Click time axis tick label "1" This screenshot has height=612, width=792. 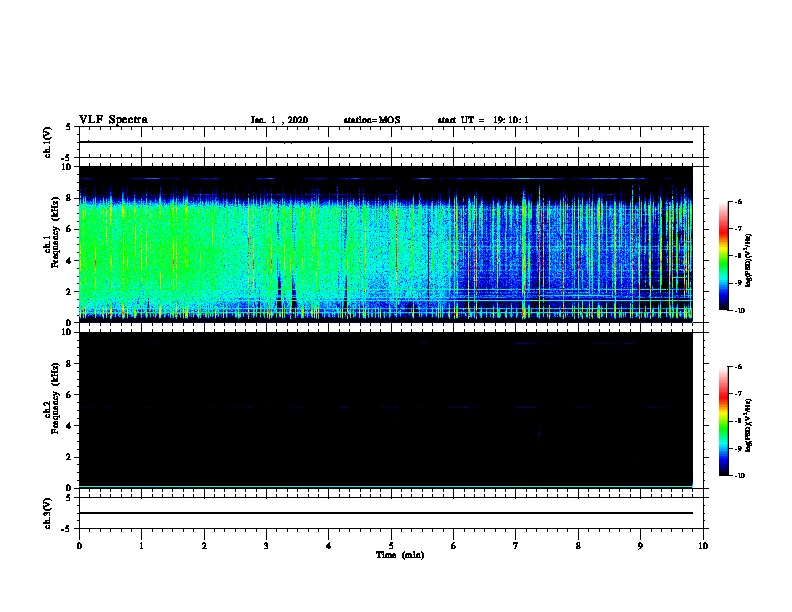click(141, 546)
